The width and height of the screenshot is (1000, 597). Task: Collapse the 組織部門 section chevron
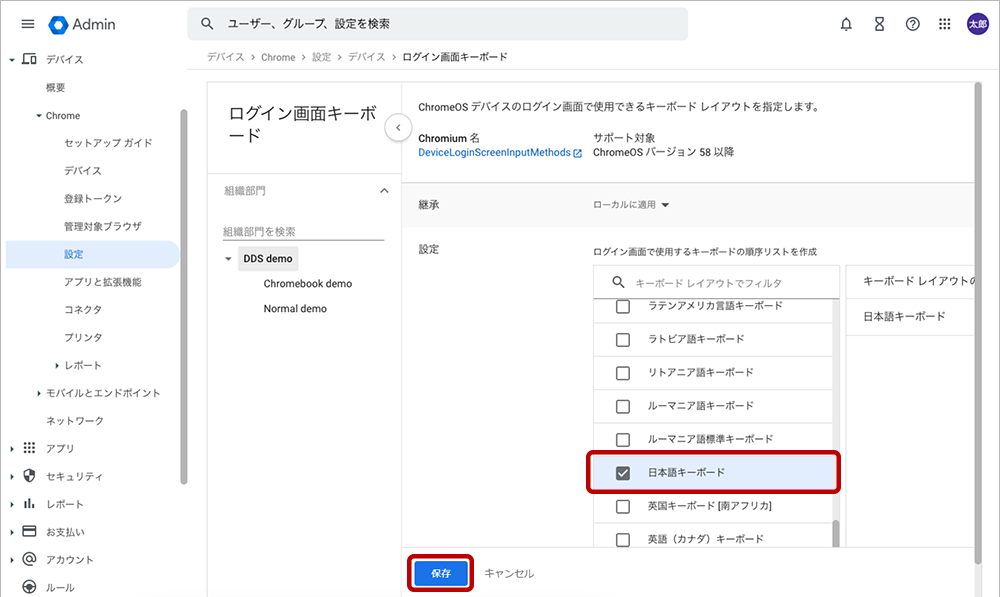pos(383,190)
